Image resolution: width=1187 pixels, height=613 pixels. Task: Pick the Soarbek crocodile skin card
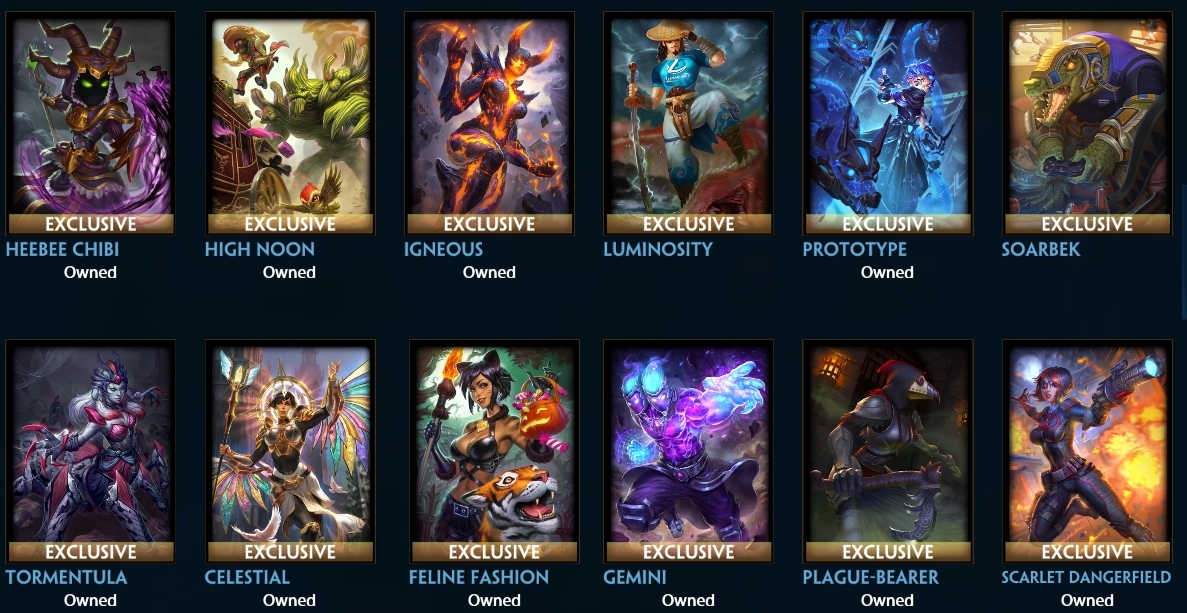[x=1087, y=123]
